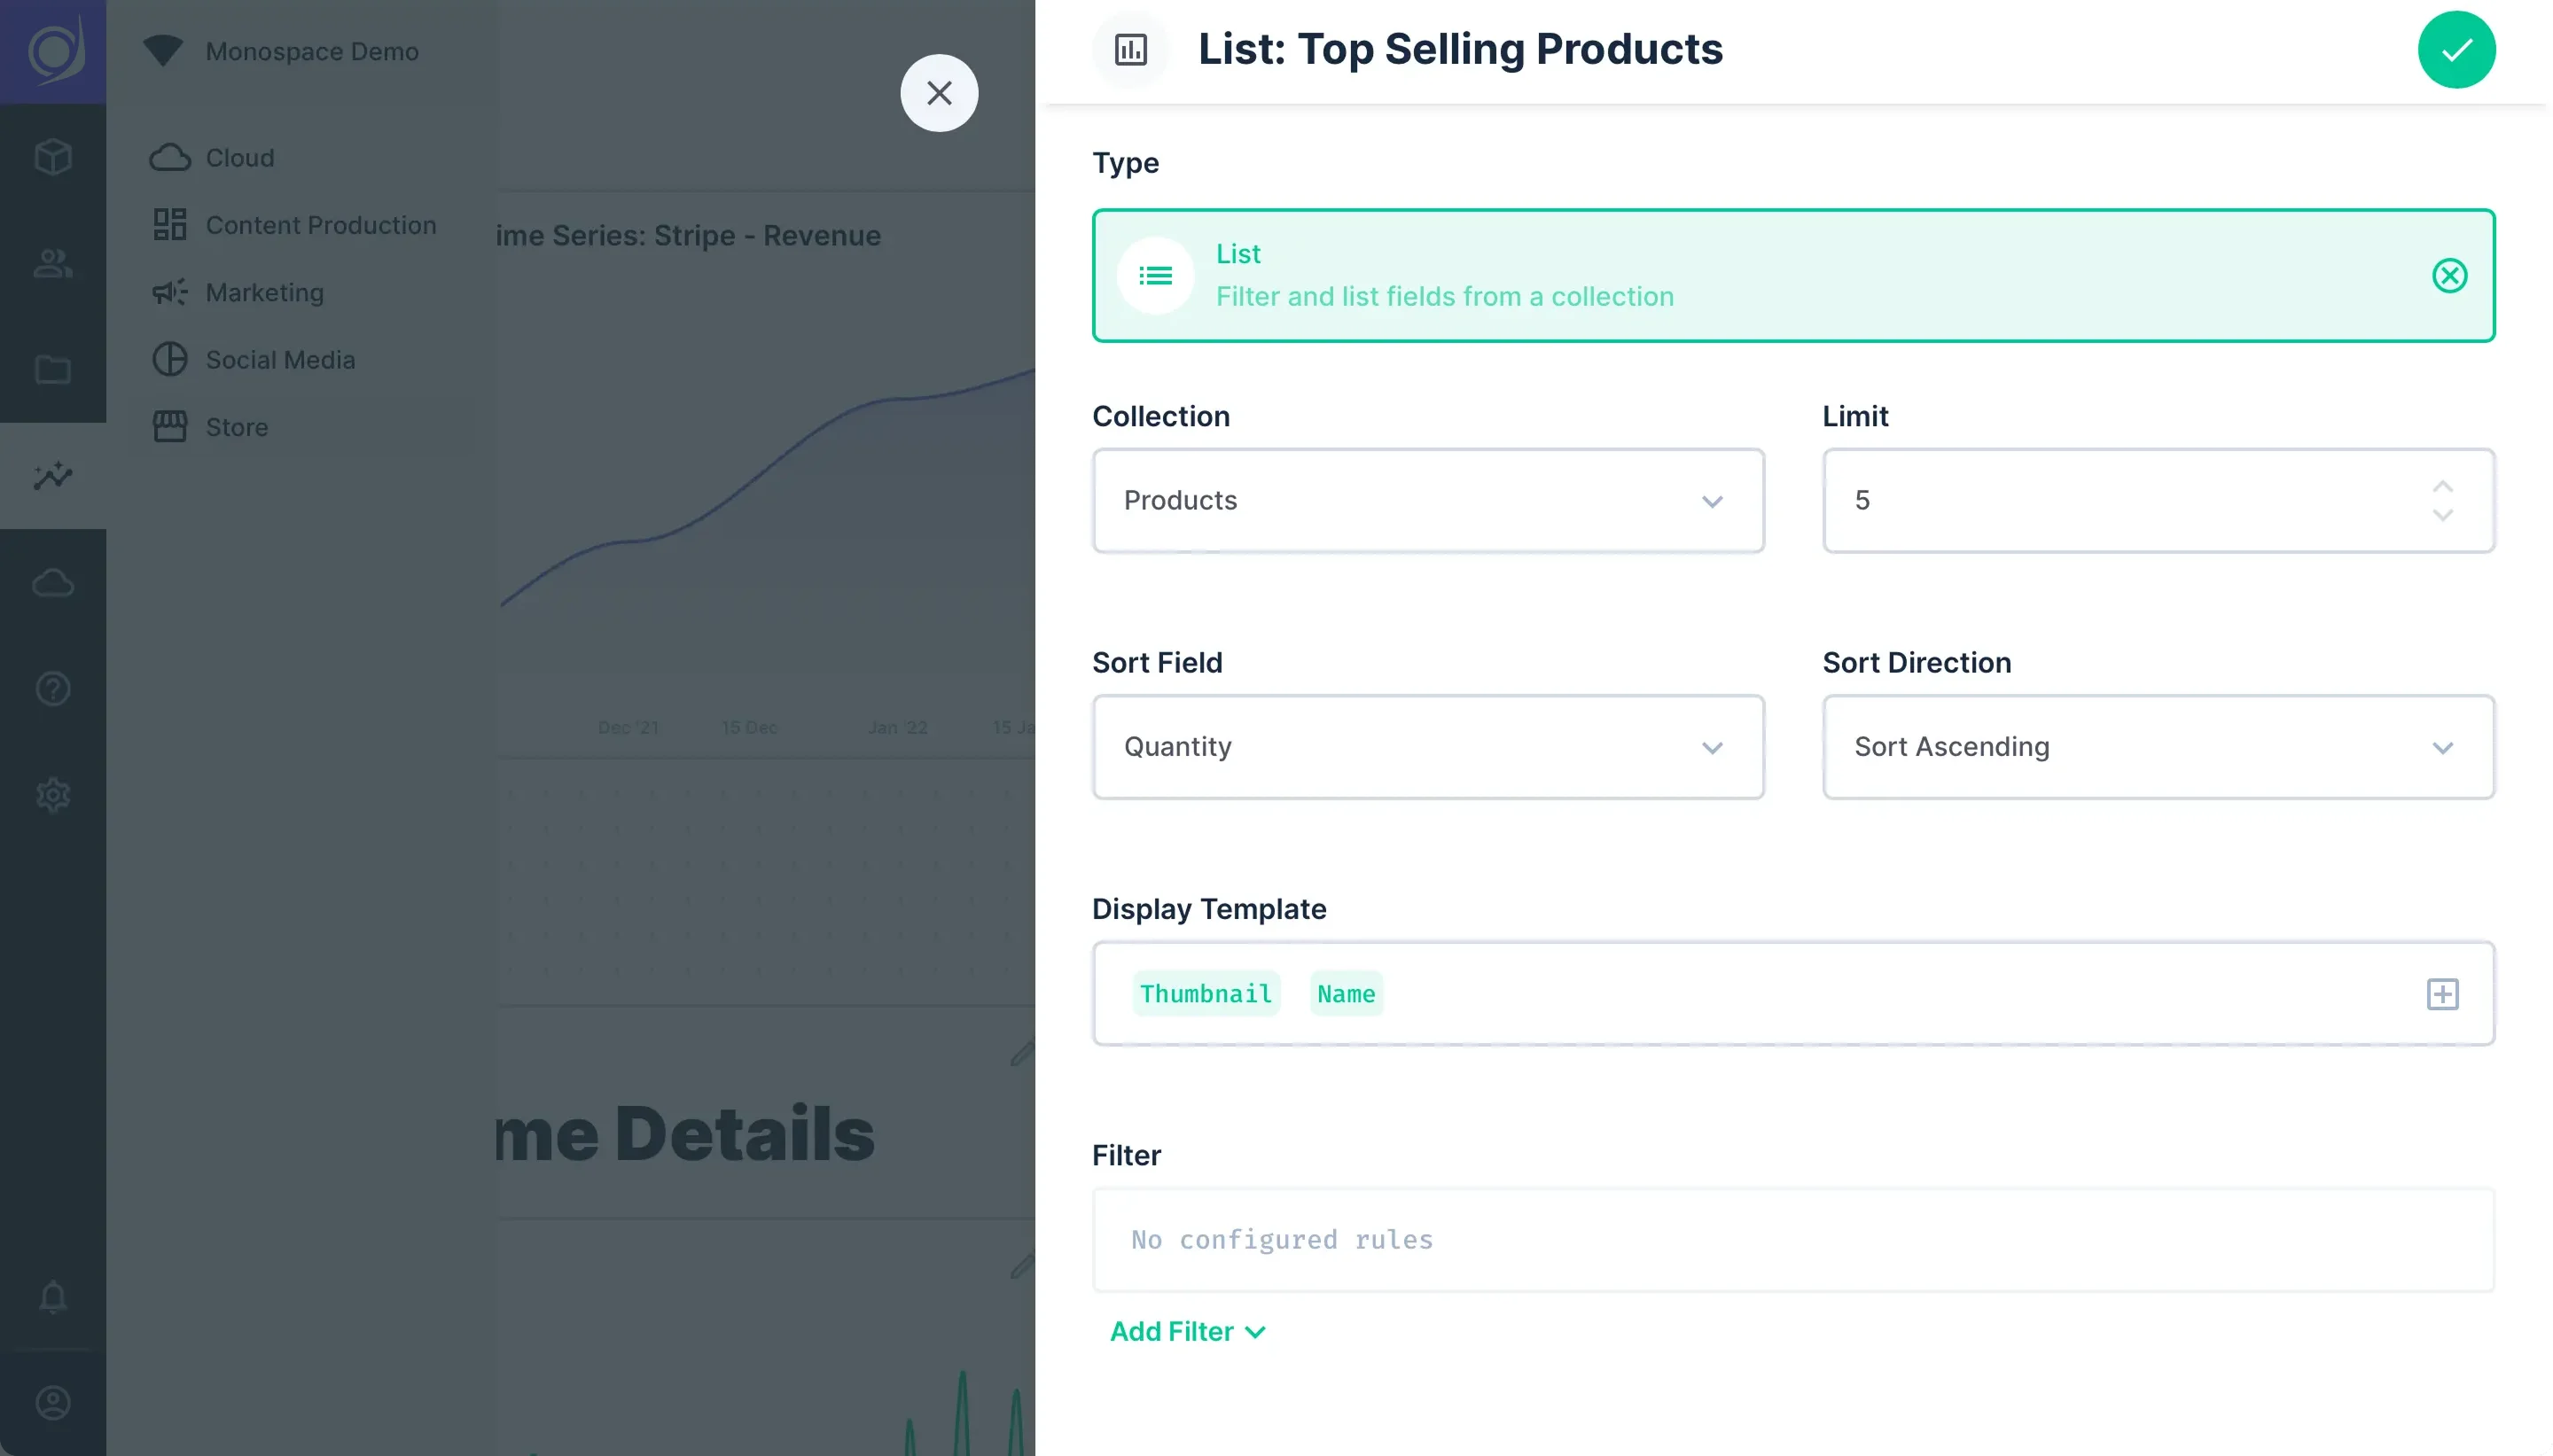
Task: Open the user avatar icon at sidebar bottom
Action: 52,1402
